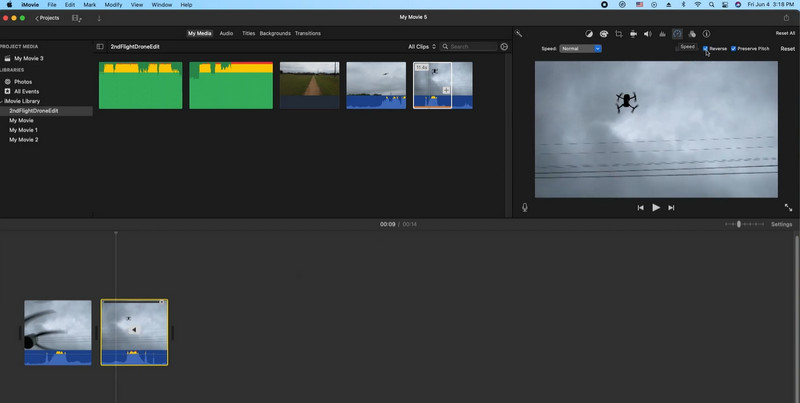Open the Window menu
Viewport: 800px width, 403px height.
(x=161, y=5)
